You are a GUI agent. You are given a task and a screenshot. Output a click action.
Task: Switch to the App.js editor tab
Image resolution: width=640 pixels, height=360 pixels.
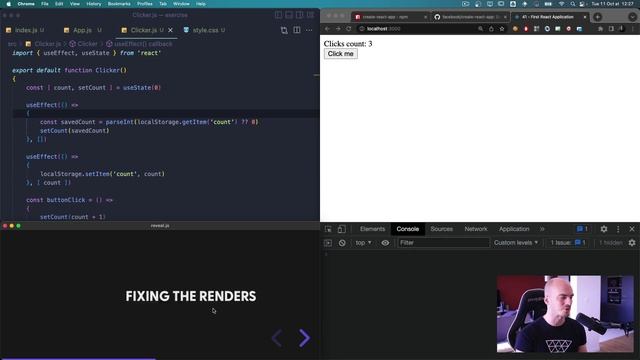click(x=82, y=30)
